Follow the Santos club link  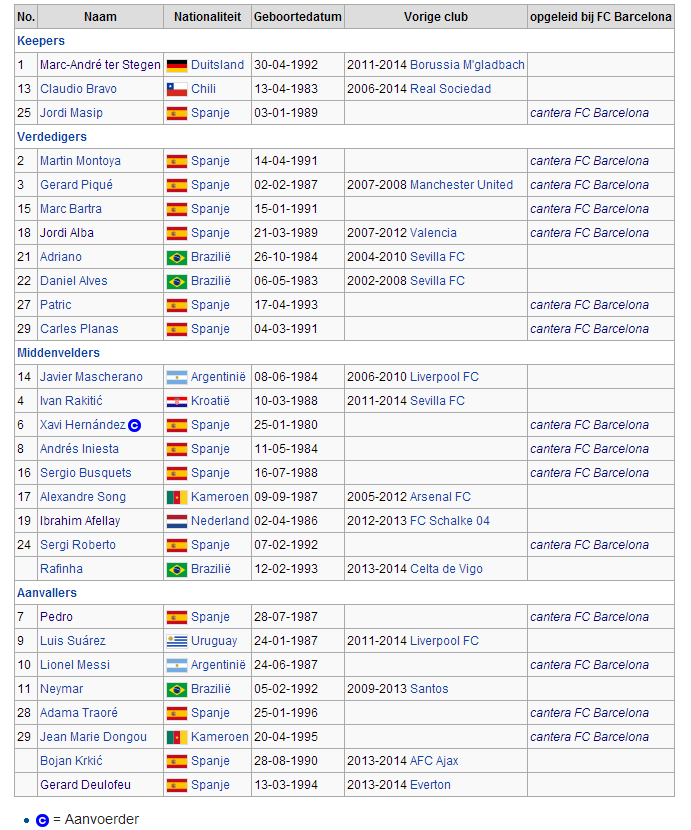tap(429, 689)
